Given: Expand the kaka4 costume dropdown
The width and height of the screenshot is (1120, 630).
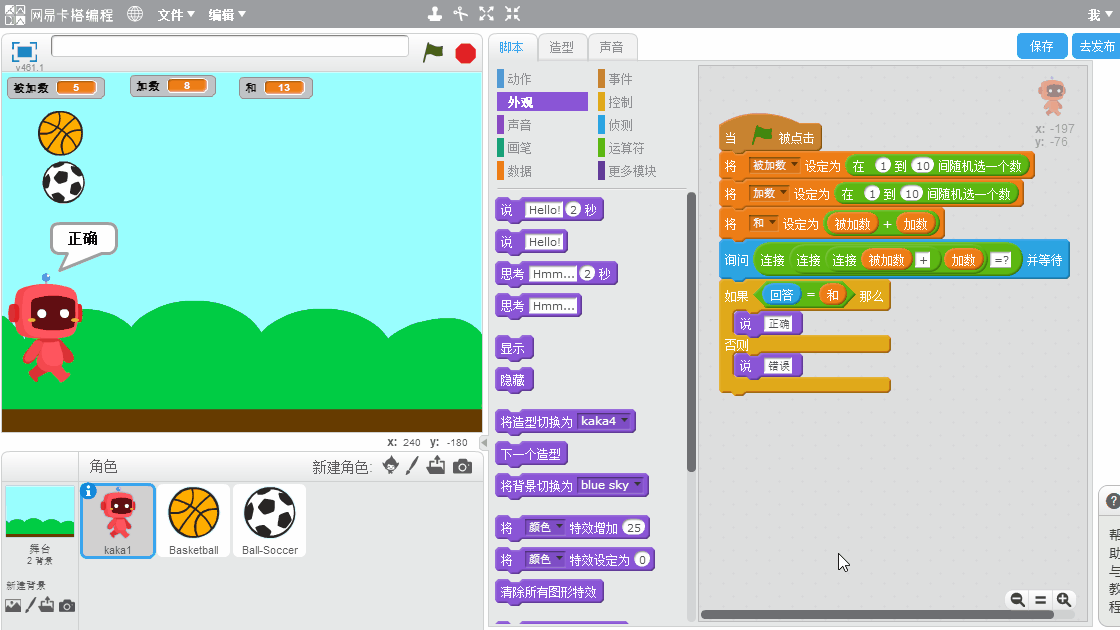Looking at the screenshot, I should click(625, 421).
